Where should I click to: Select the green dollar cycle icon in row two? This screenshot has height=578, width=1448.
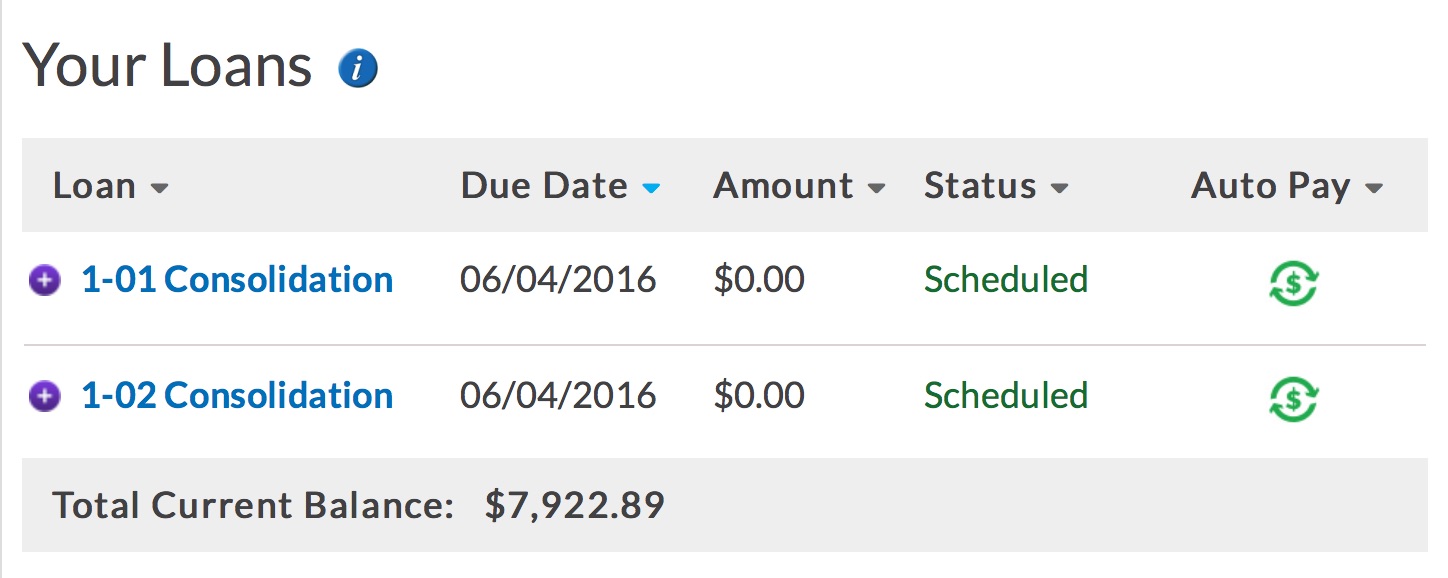click(1291, 398)
